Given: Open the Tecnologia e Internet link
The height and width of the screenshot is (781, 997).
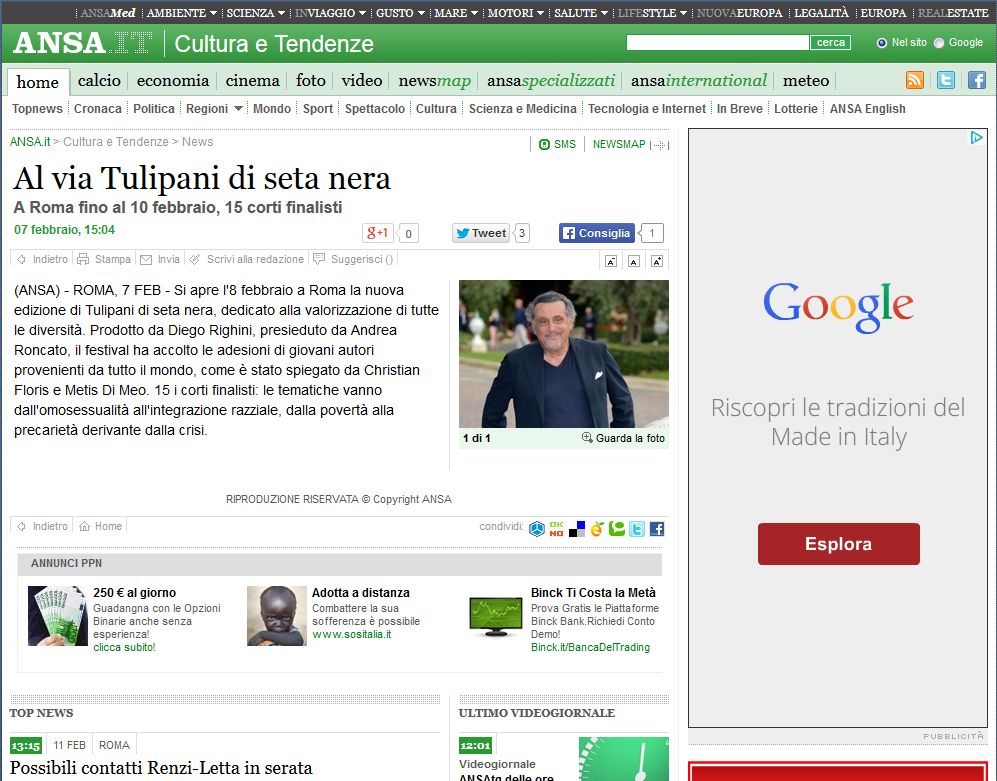Looking at the screenshot, I should (x=647, y=109).
